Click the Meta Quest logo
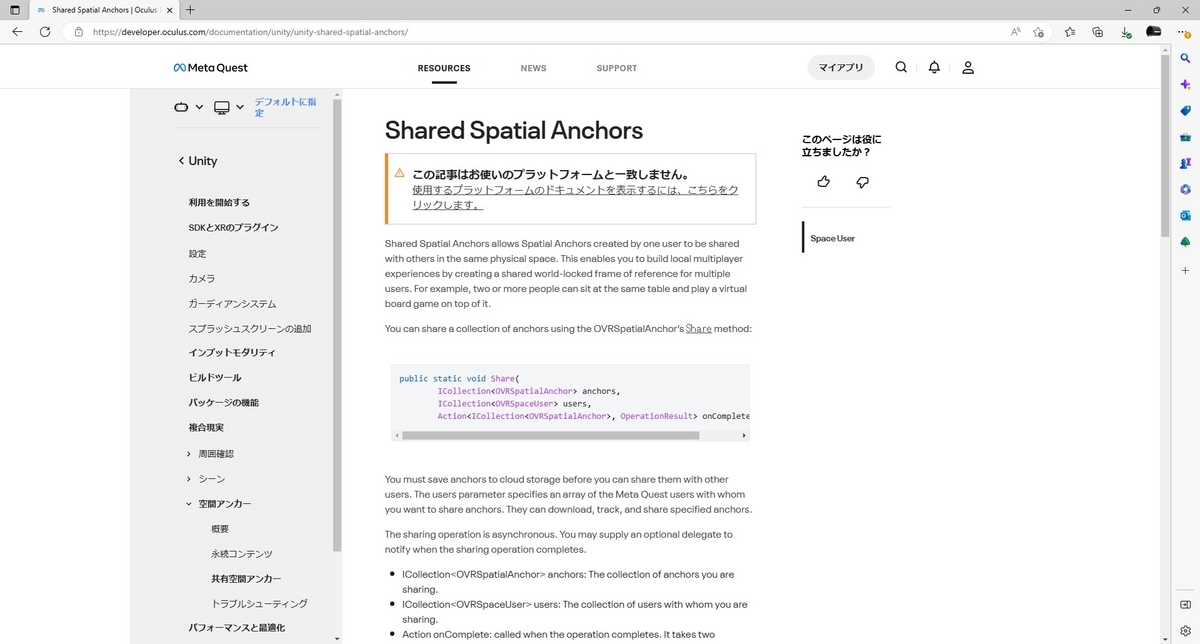Image resolution: width=1200 pixels, height=644 pixels. click(x=210, y=67)
